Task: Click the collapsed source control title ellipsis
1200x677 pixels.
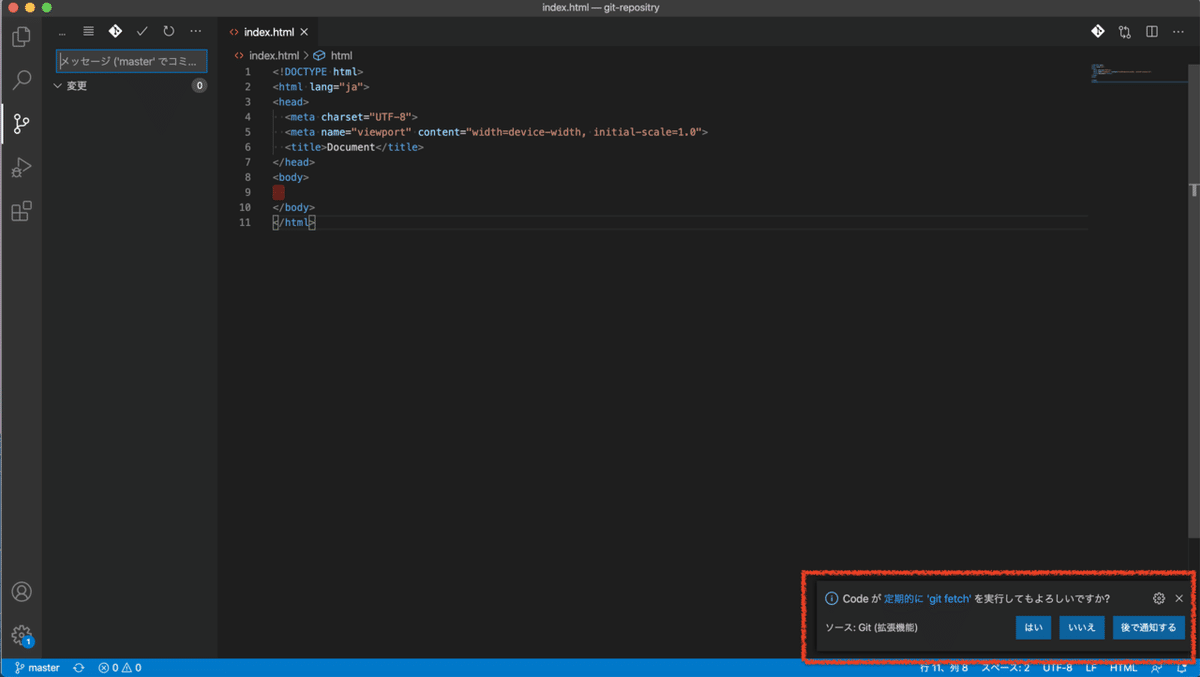Action: pos(62,31)
